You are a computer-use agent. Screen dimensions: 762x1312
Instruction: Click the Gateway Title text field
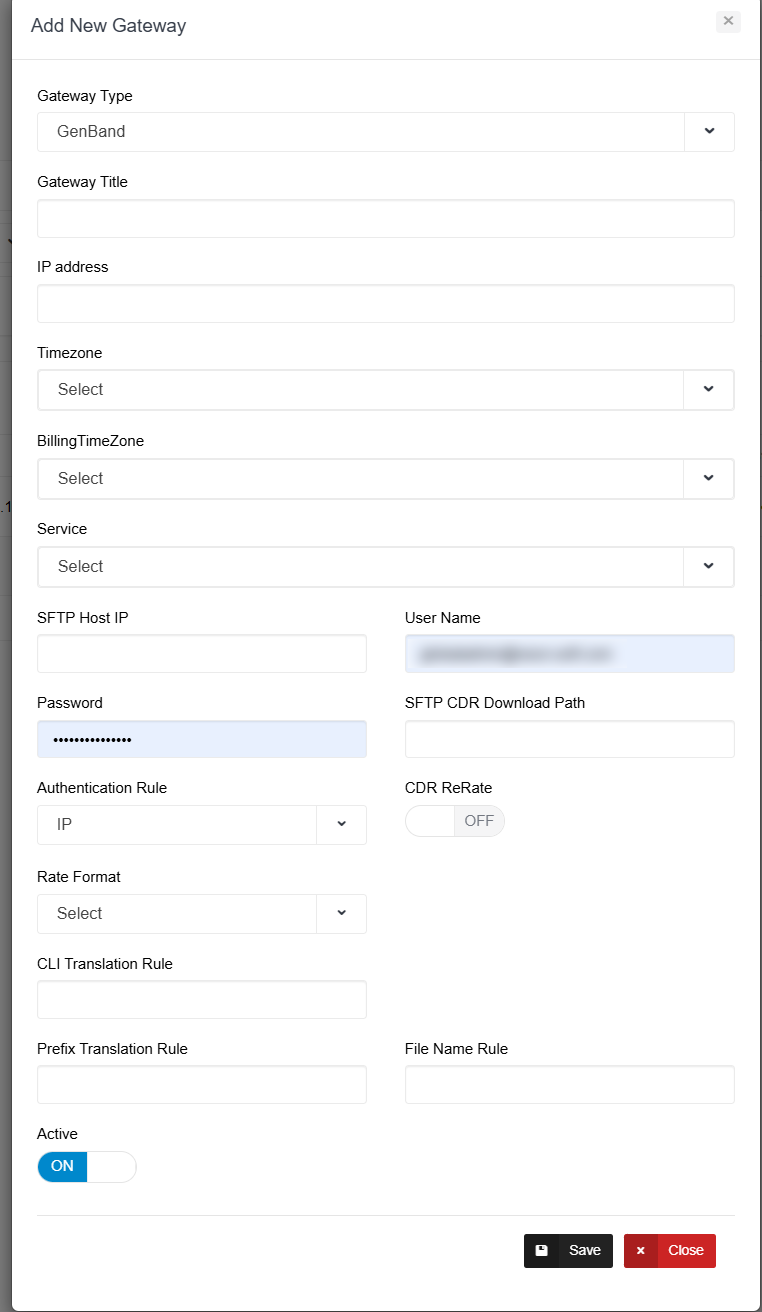pos(385,218)
